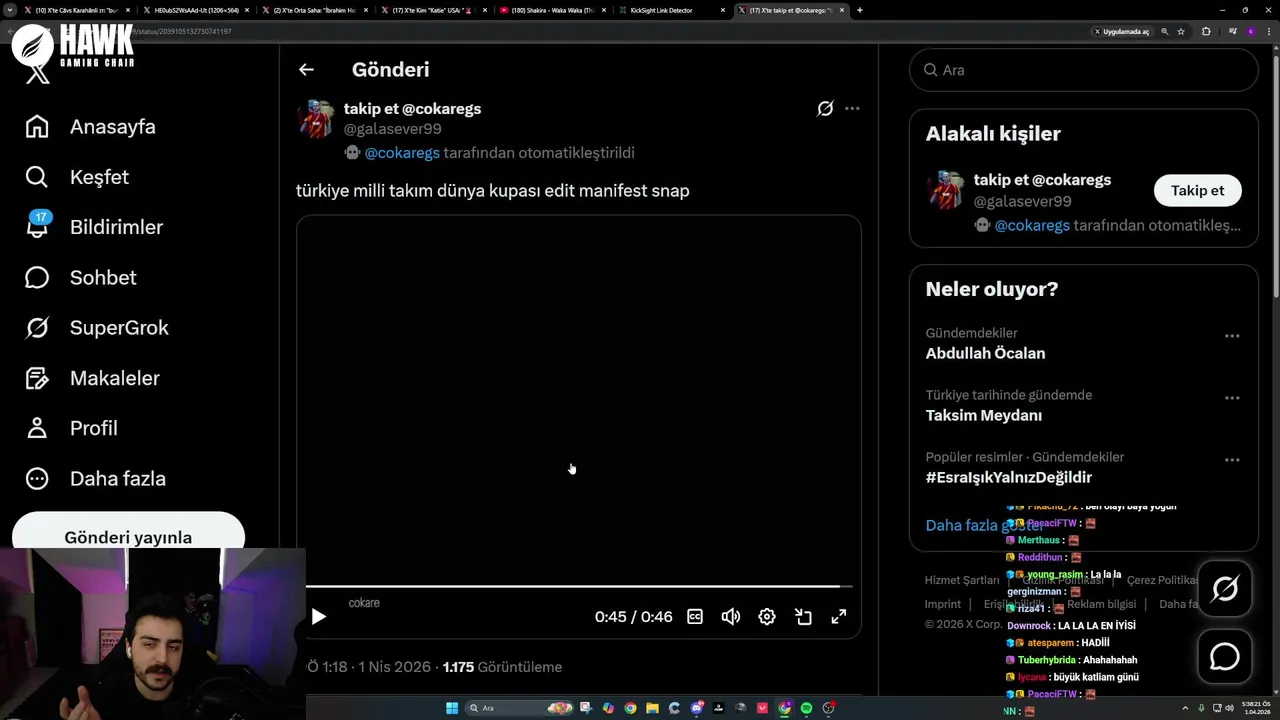Screen dimensions: 1280x720
Task: Open Spotify from taskbar
Action: pos(807,708)
